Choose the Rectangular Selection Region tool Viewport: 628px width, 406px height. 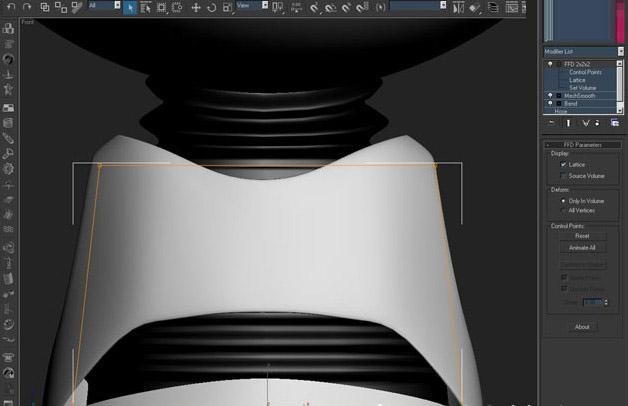(161, 7)
